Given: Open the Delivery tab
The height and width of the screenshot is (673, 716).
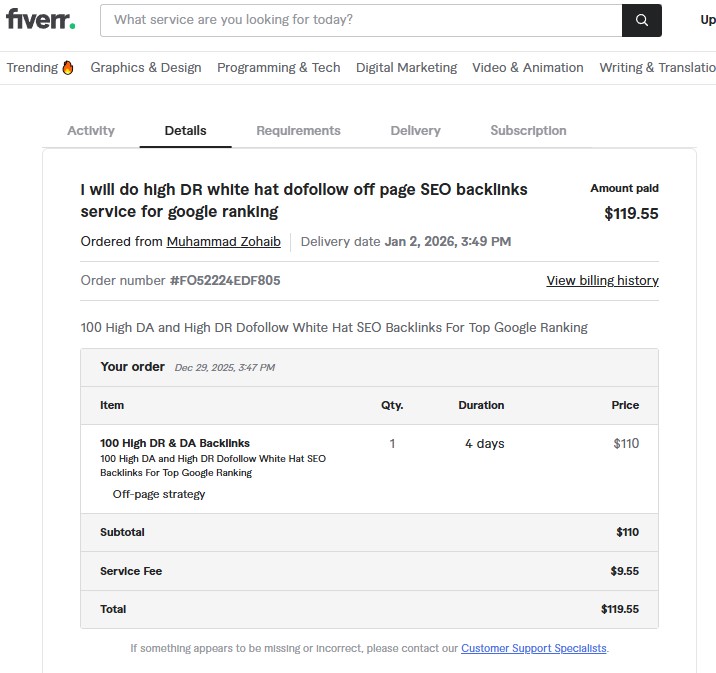Looking at the screenshot, I should pos(415,131).
